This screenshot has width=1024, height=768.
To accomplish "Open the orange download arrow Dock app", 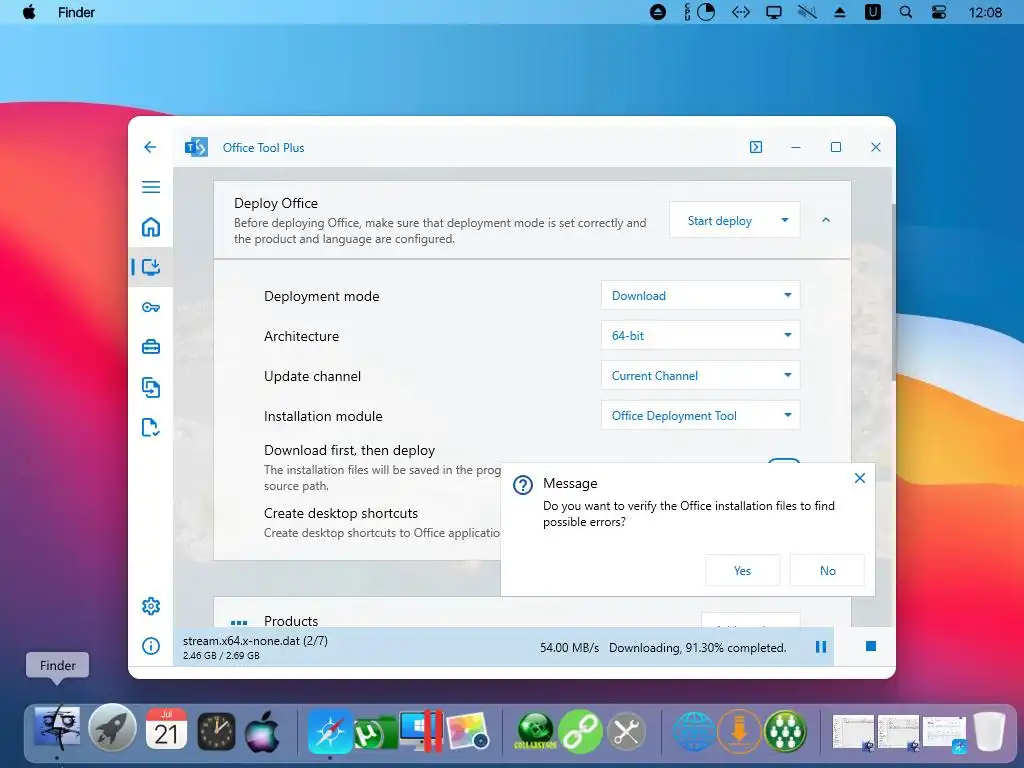I will click(739, 731).
